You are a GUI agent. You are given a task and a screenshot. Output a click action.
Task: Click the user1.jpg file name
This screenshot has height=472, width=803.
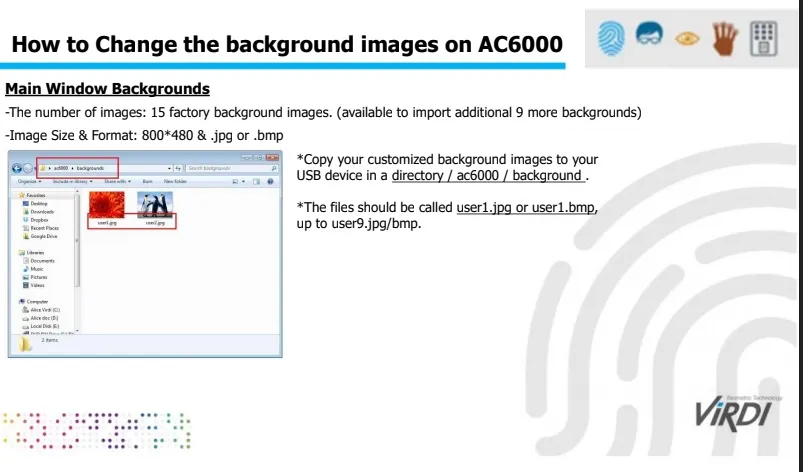(x=107, y=223)
